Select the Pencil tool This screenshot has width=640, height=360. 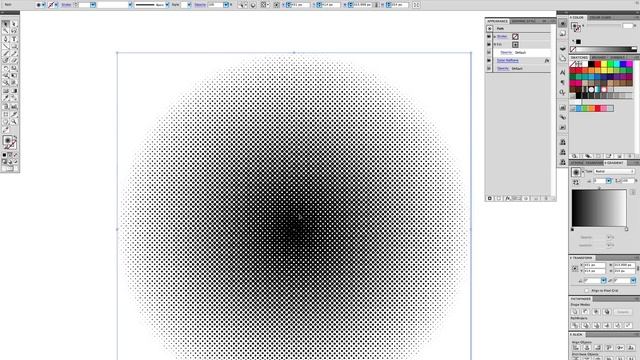tap(14, 53)
